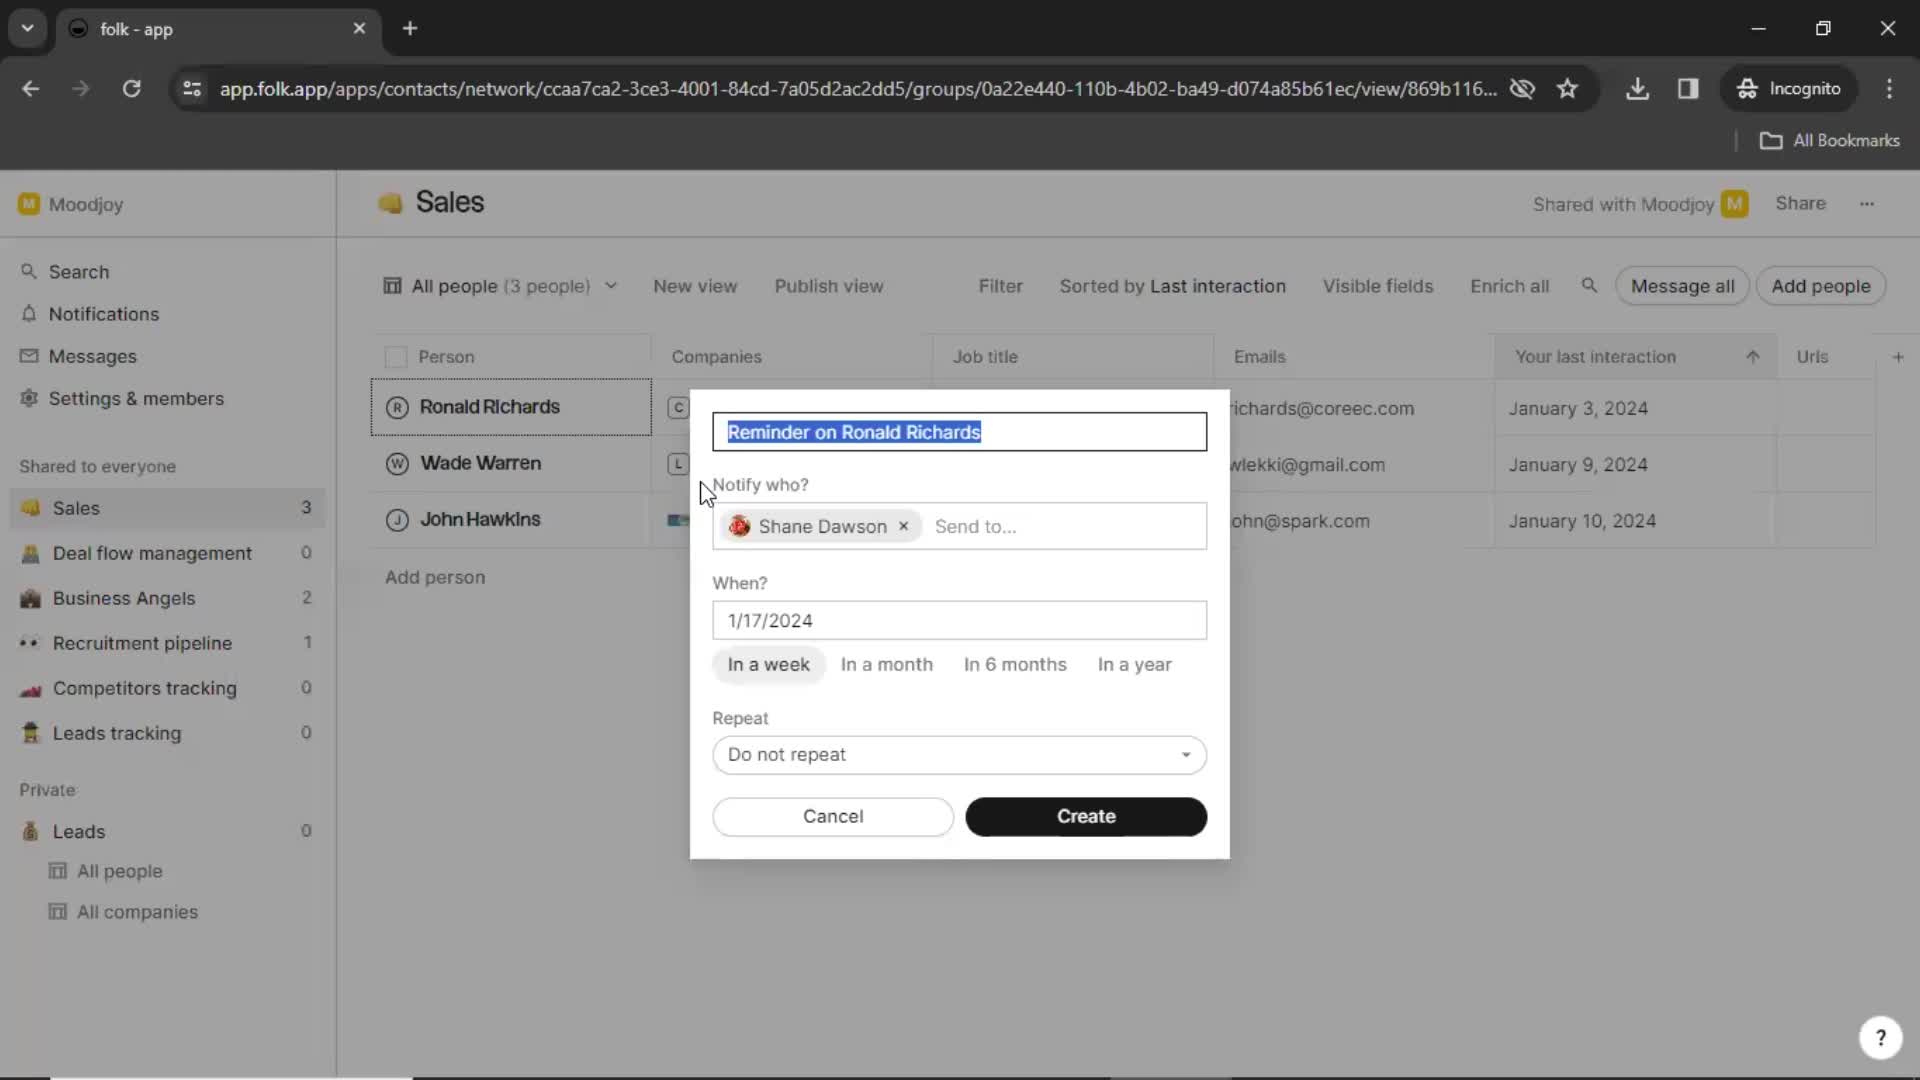Click the reminder title input field
The image size is (1920, 1080).
point(959,431)
